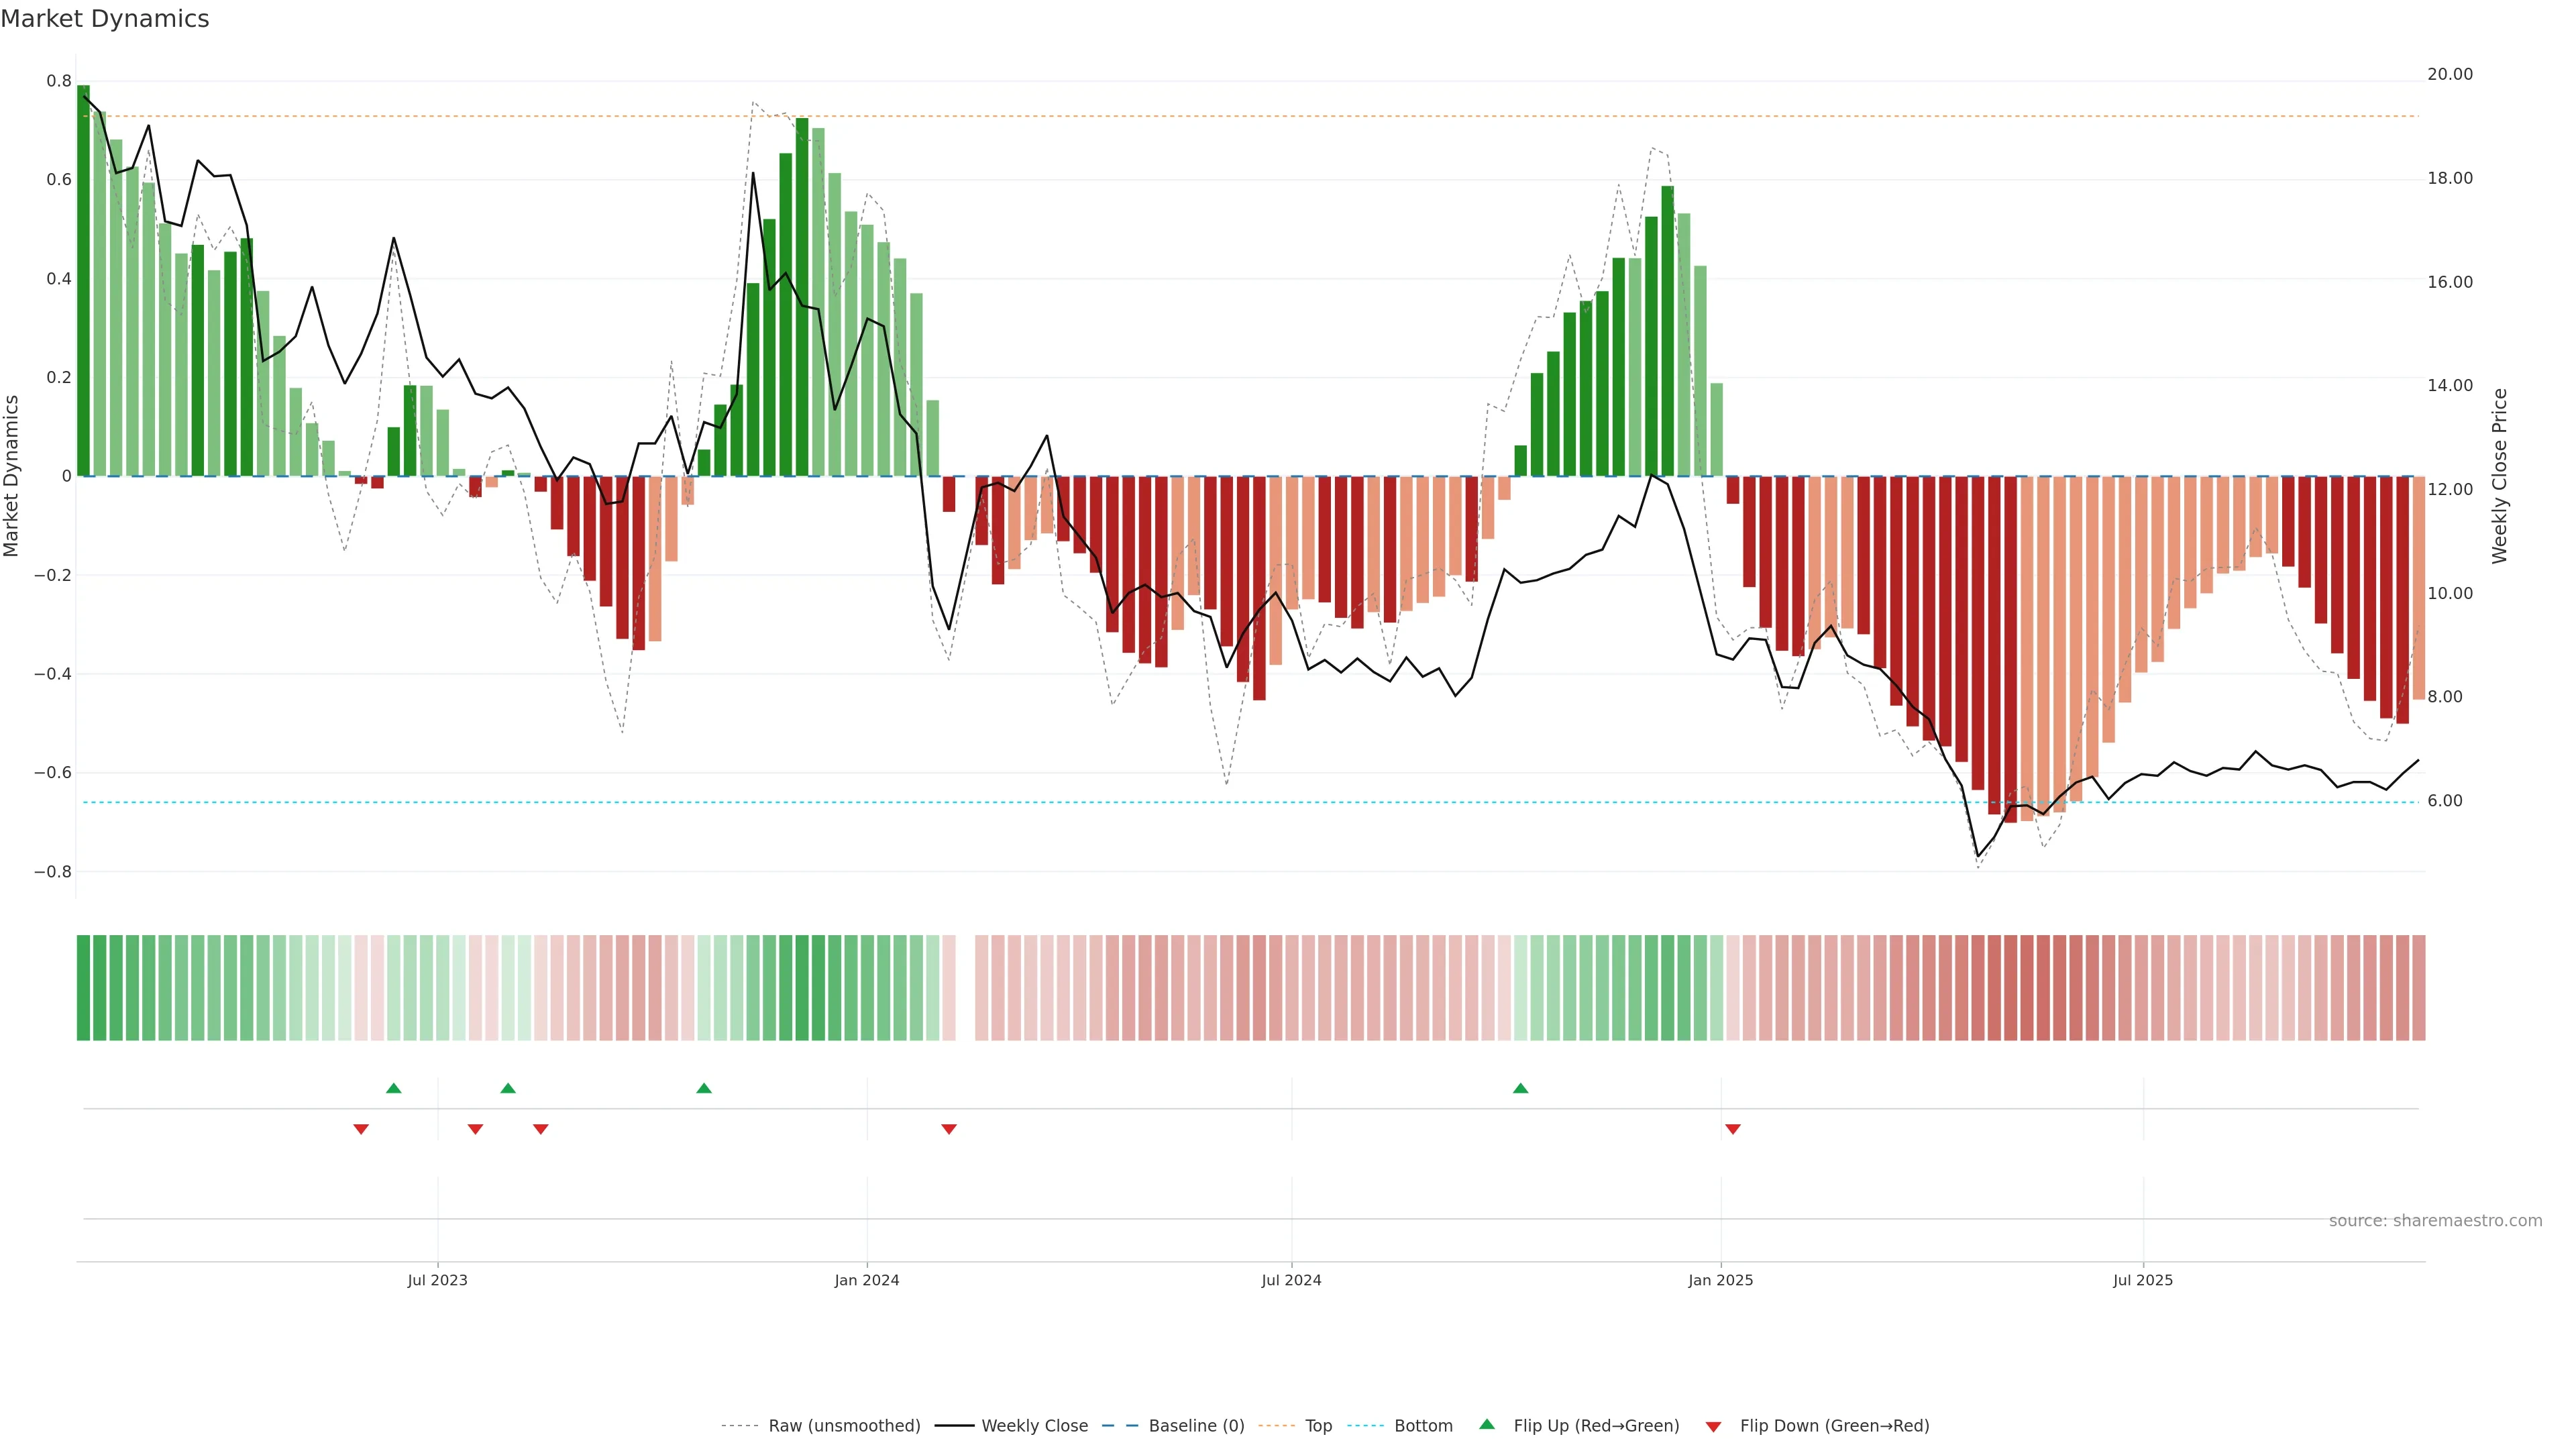
Task: Click red triangle icon in Flip Down legend entry
Action: click(x=1713, y=1426)
